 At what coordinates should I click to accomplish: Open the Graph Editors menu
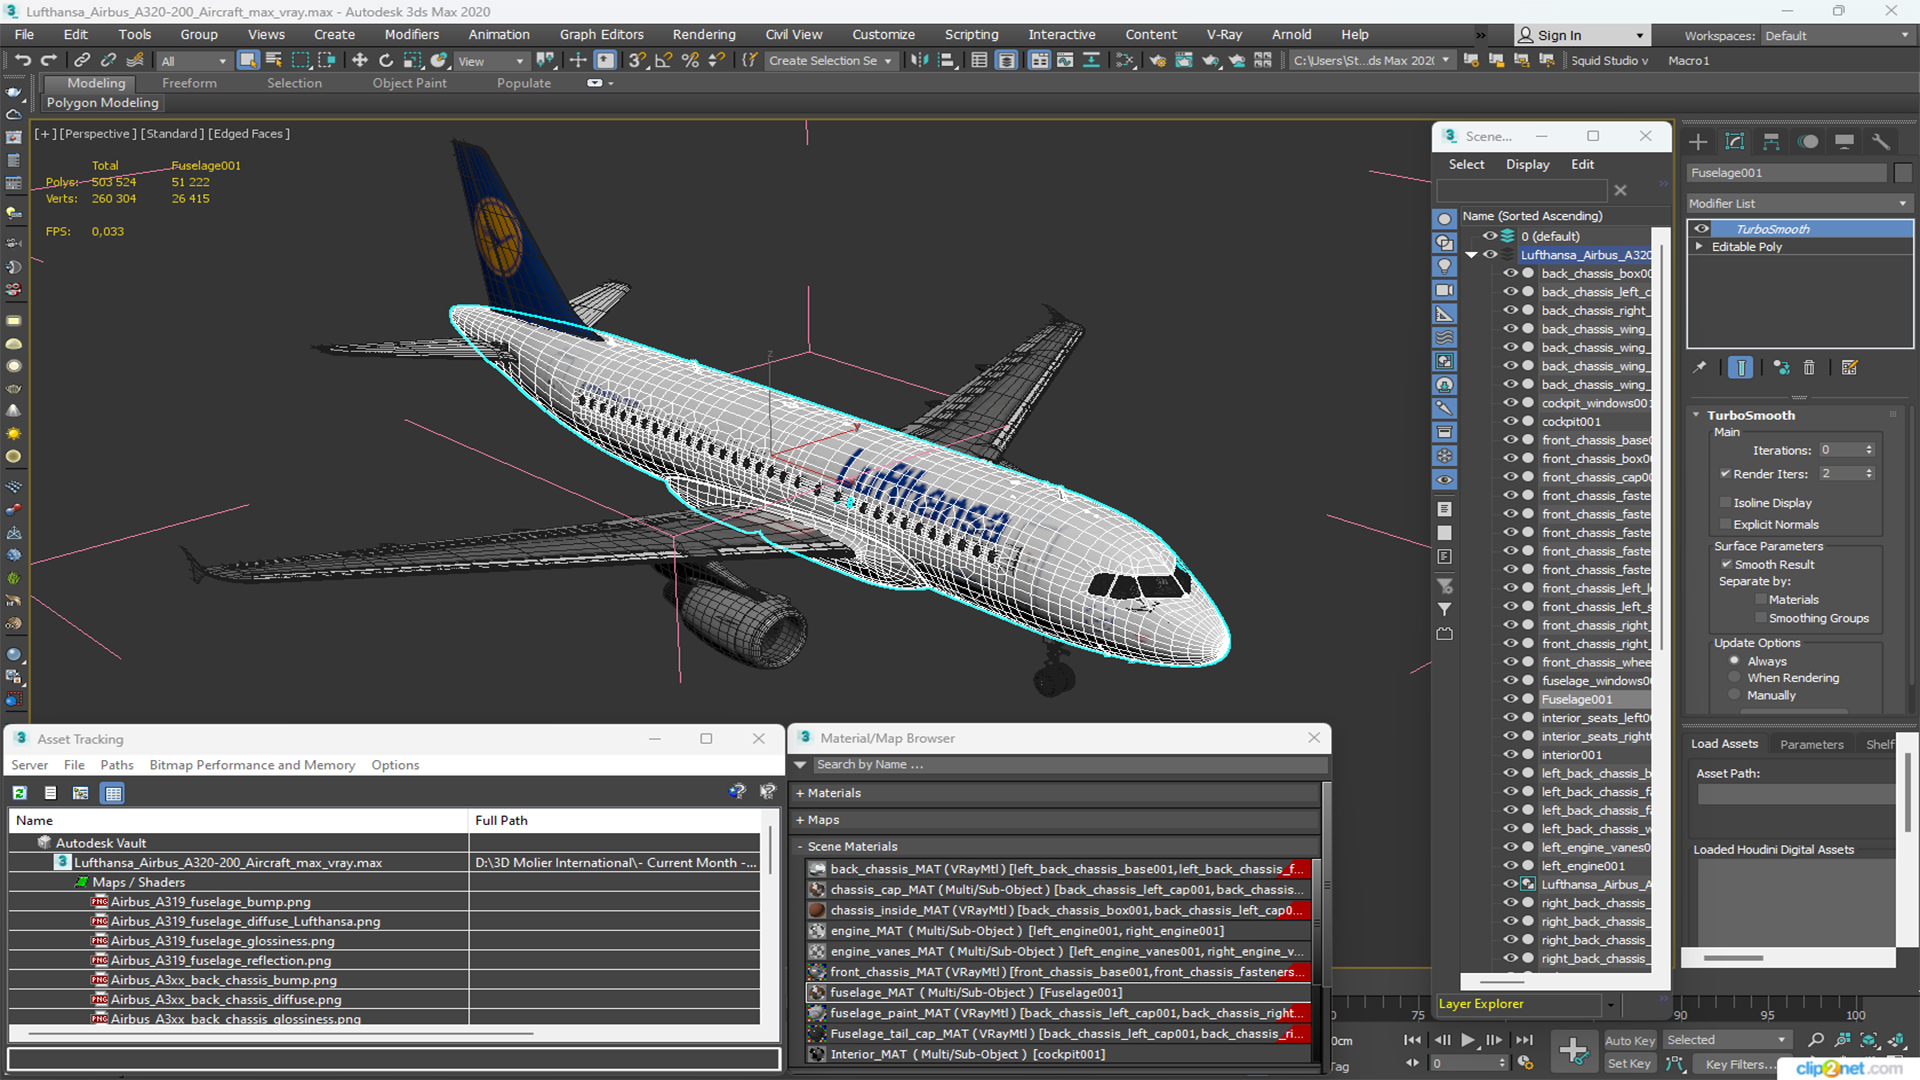pyautogui.click(x=601, y=35)
